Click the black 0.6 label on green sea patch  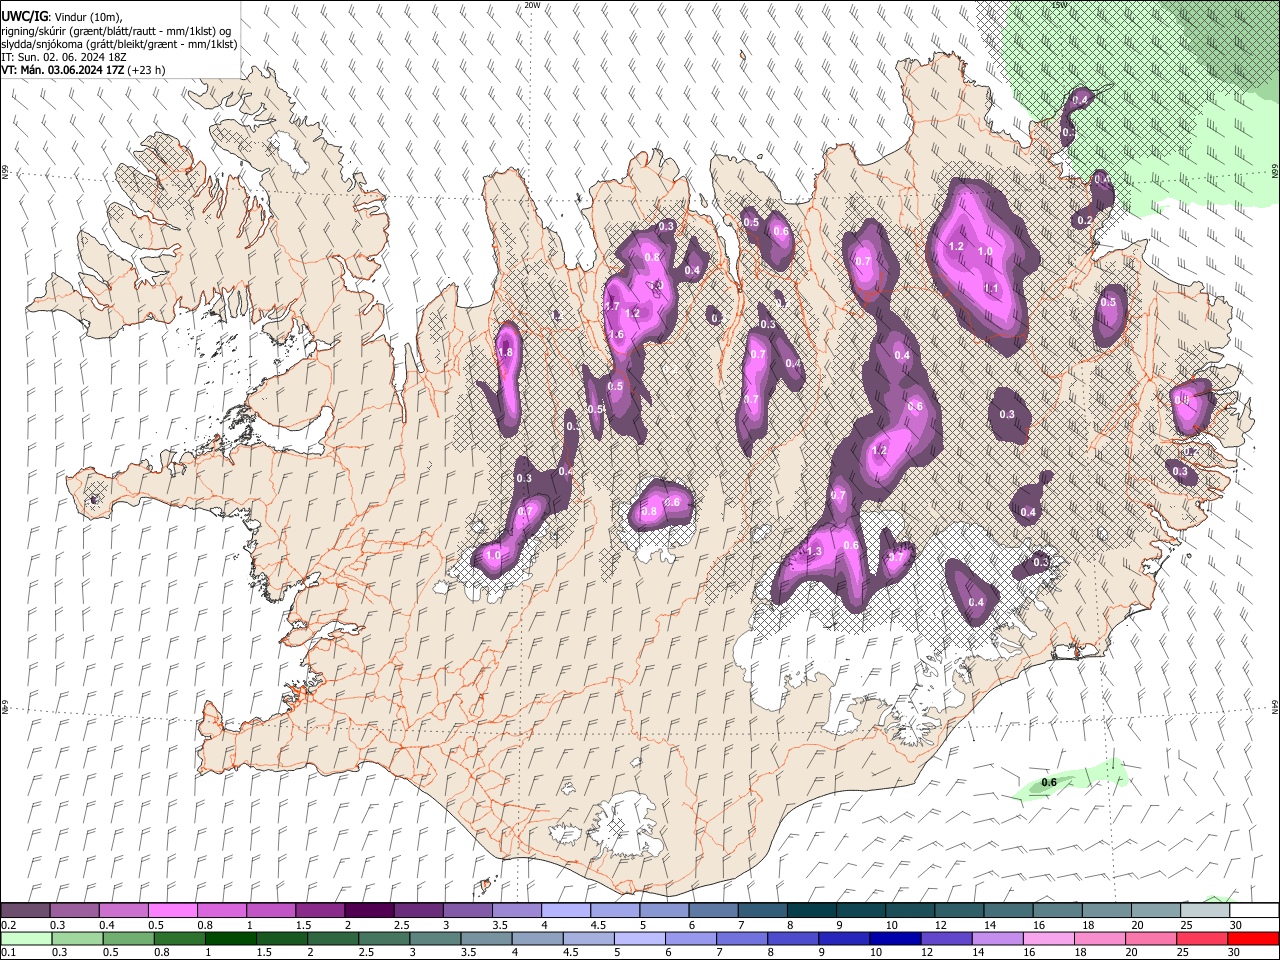click(x=1049, y=782)
